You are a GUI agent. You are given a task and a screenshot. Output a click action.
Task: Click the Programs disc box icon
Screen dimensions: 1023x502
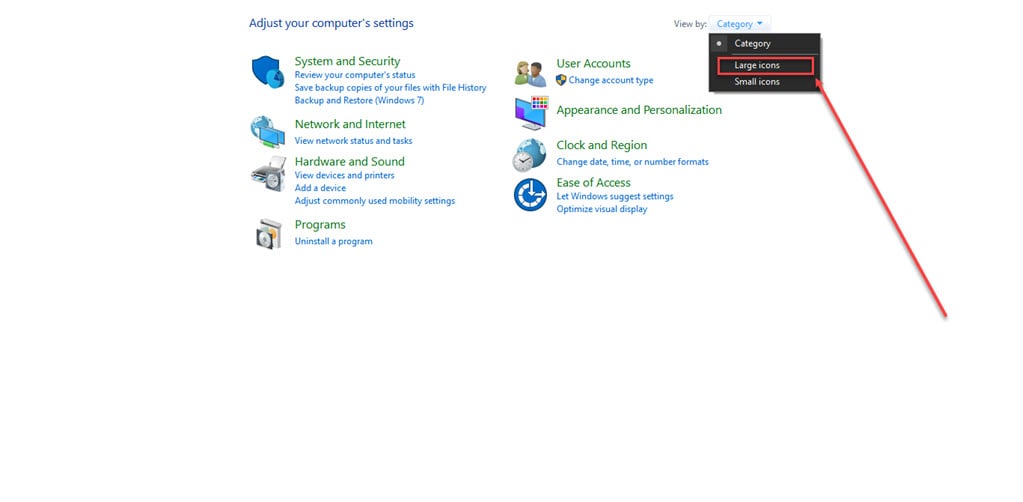[x=268, y=234]
